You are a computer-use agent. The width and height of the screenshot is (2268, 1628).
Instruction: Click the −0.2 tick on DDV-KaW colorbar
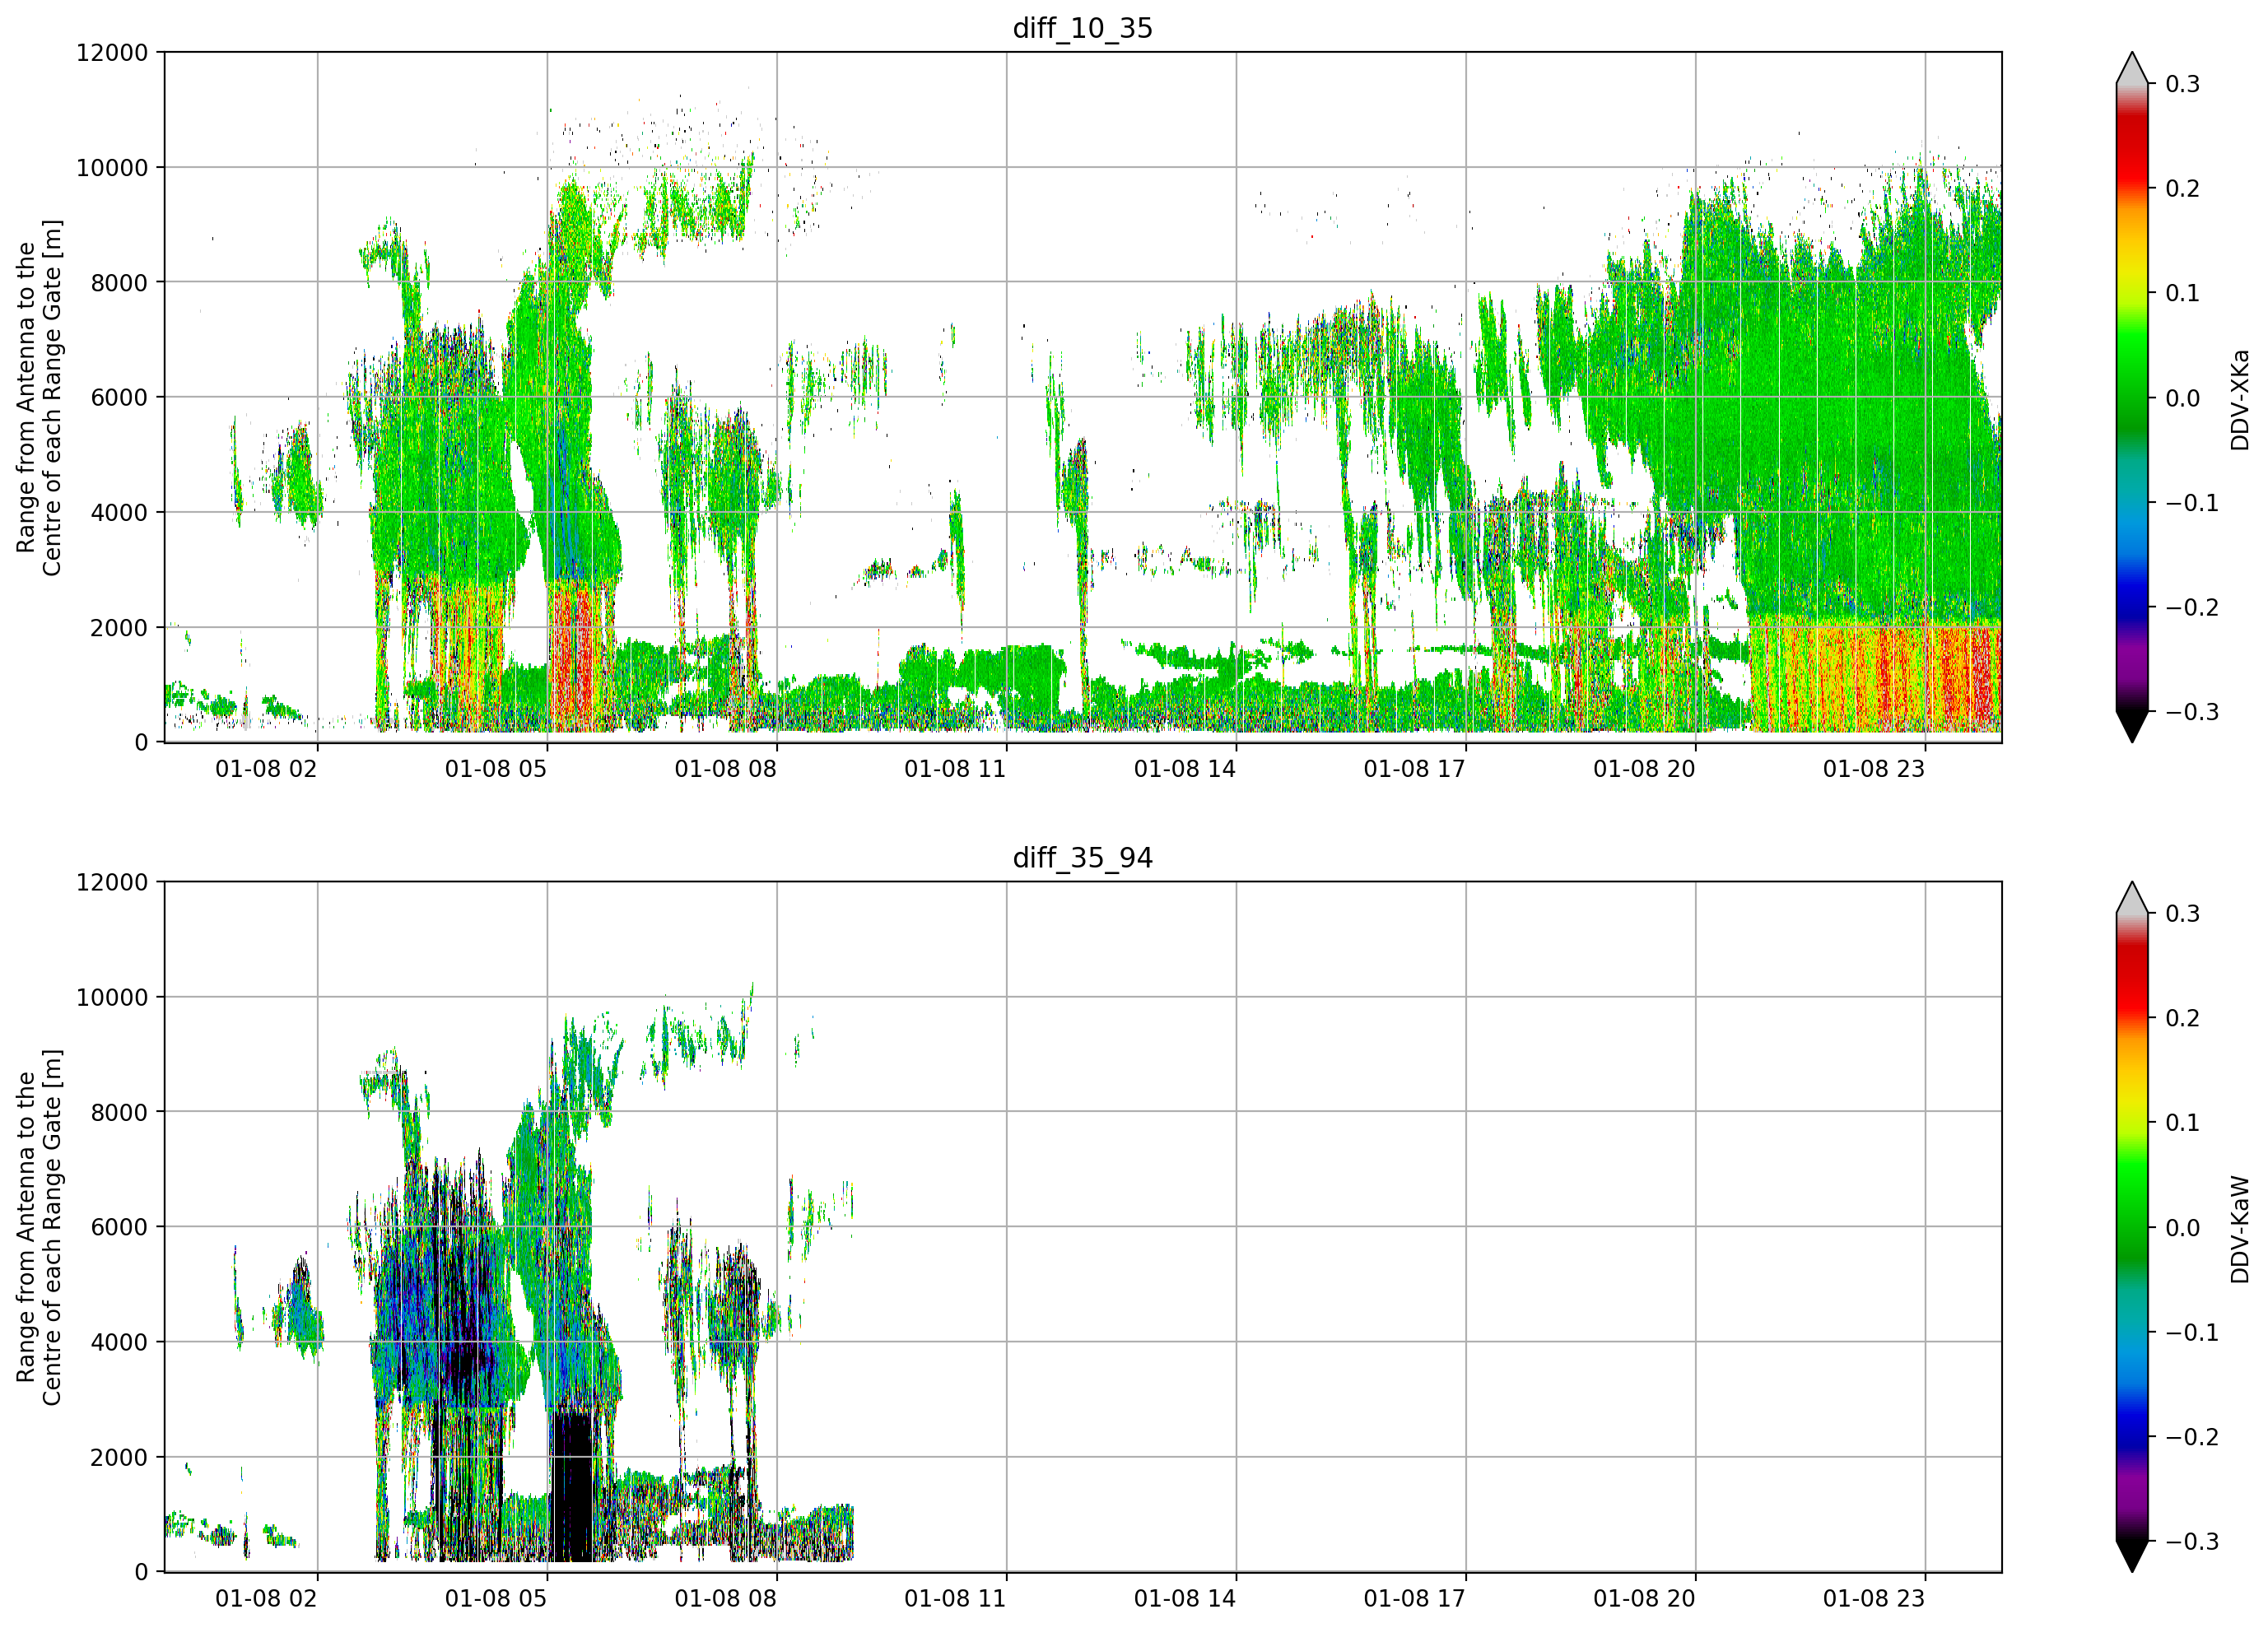coord(2191,1437)
